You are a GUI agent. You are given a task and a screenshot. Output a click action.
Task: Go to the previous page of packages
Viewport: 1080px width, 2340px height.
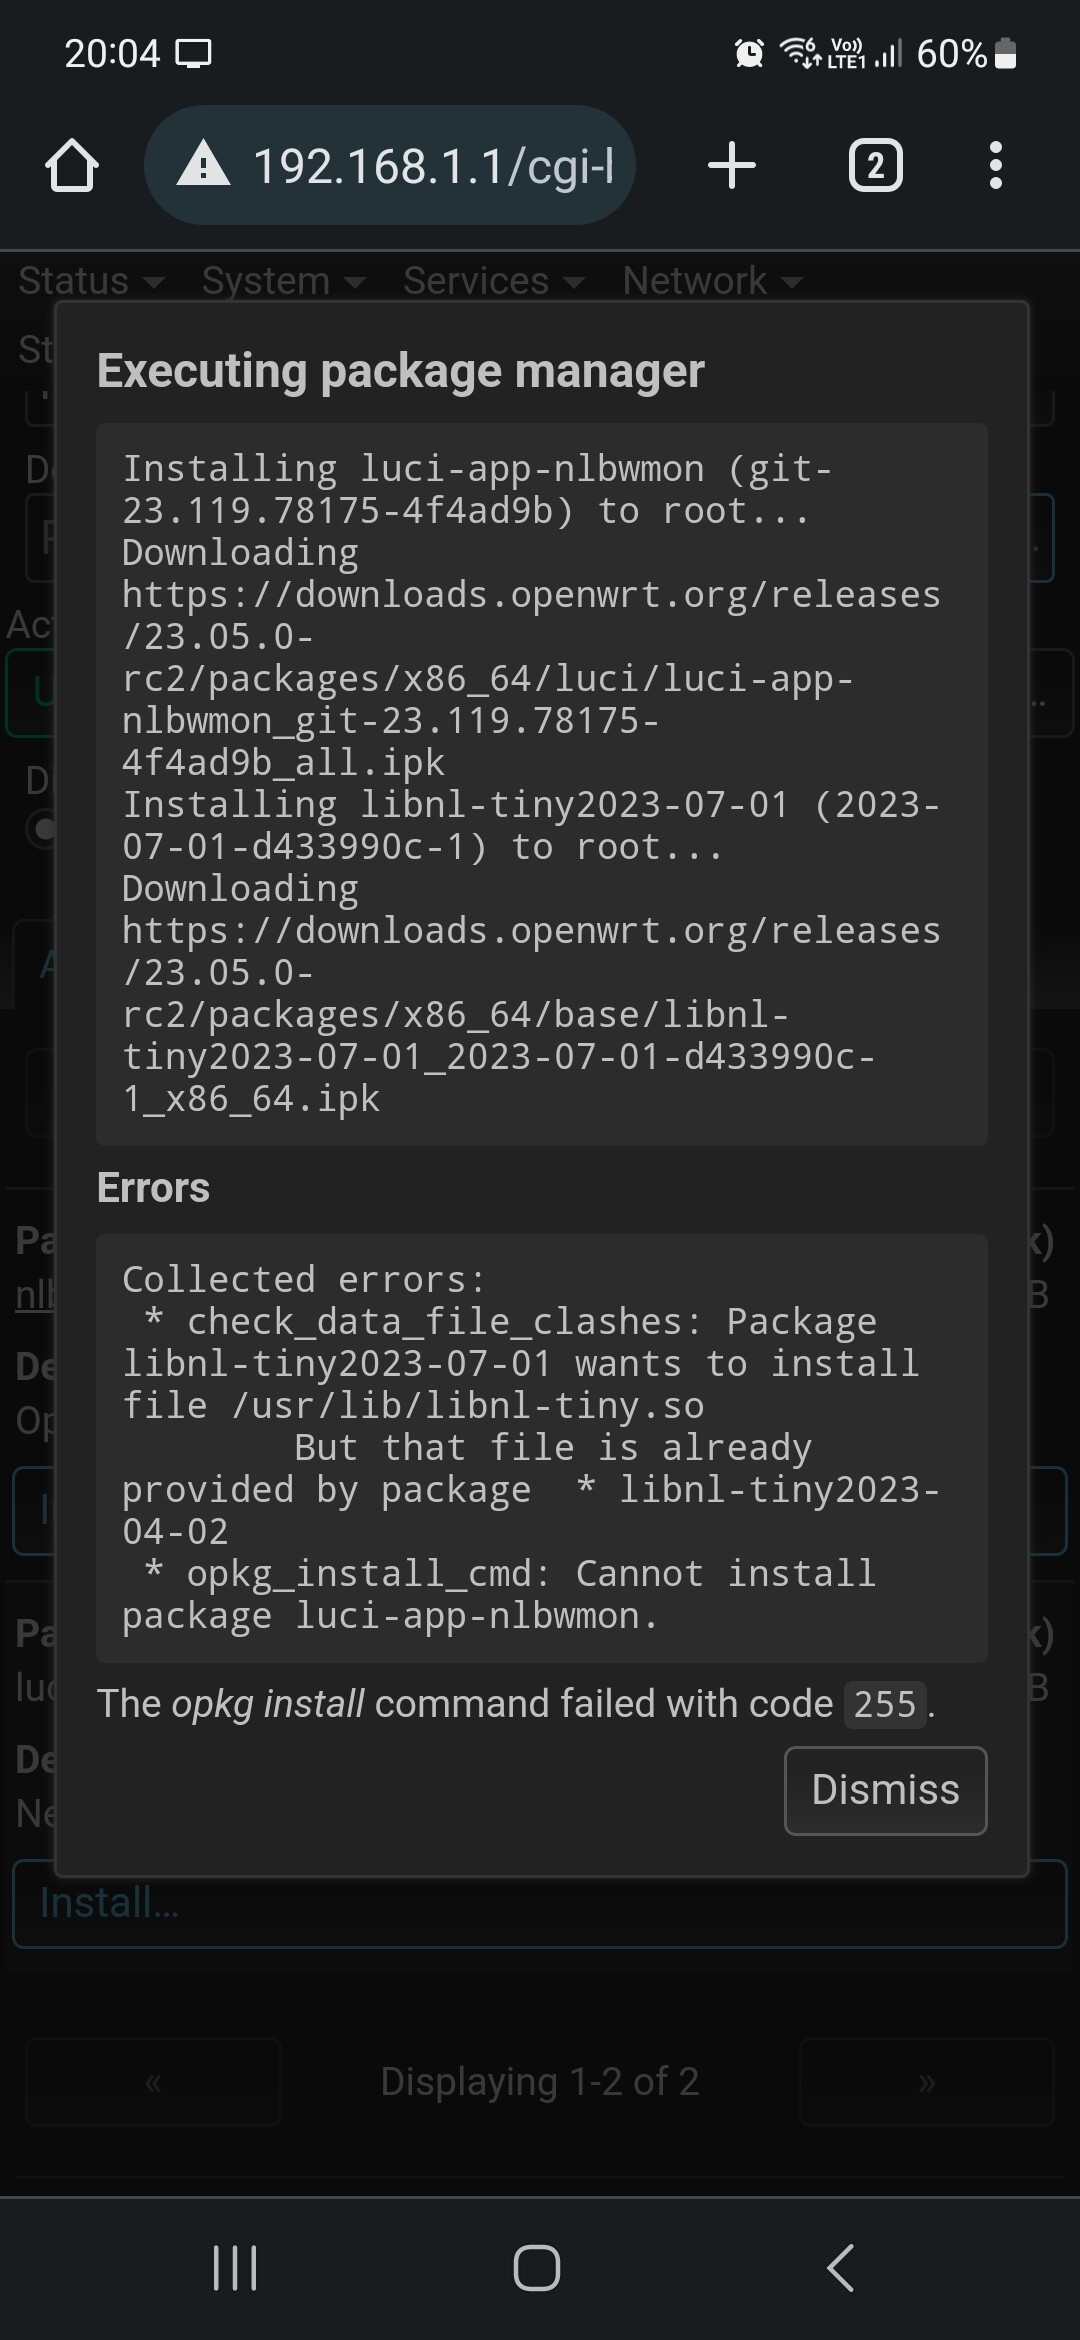point(153,2082)
